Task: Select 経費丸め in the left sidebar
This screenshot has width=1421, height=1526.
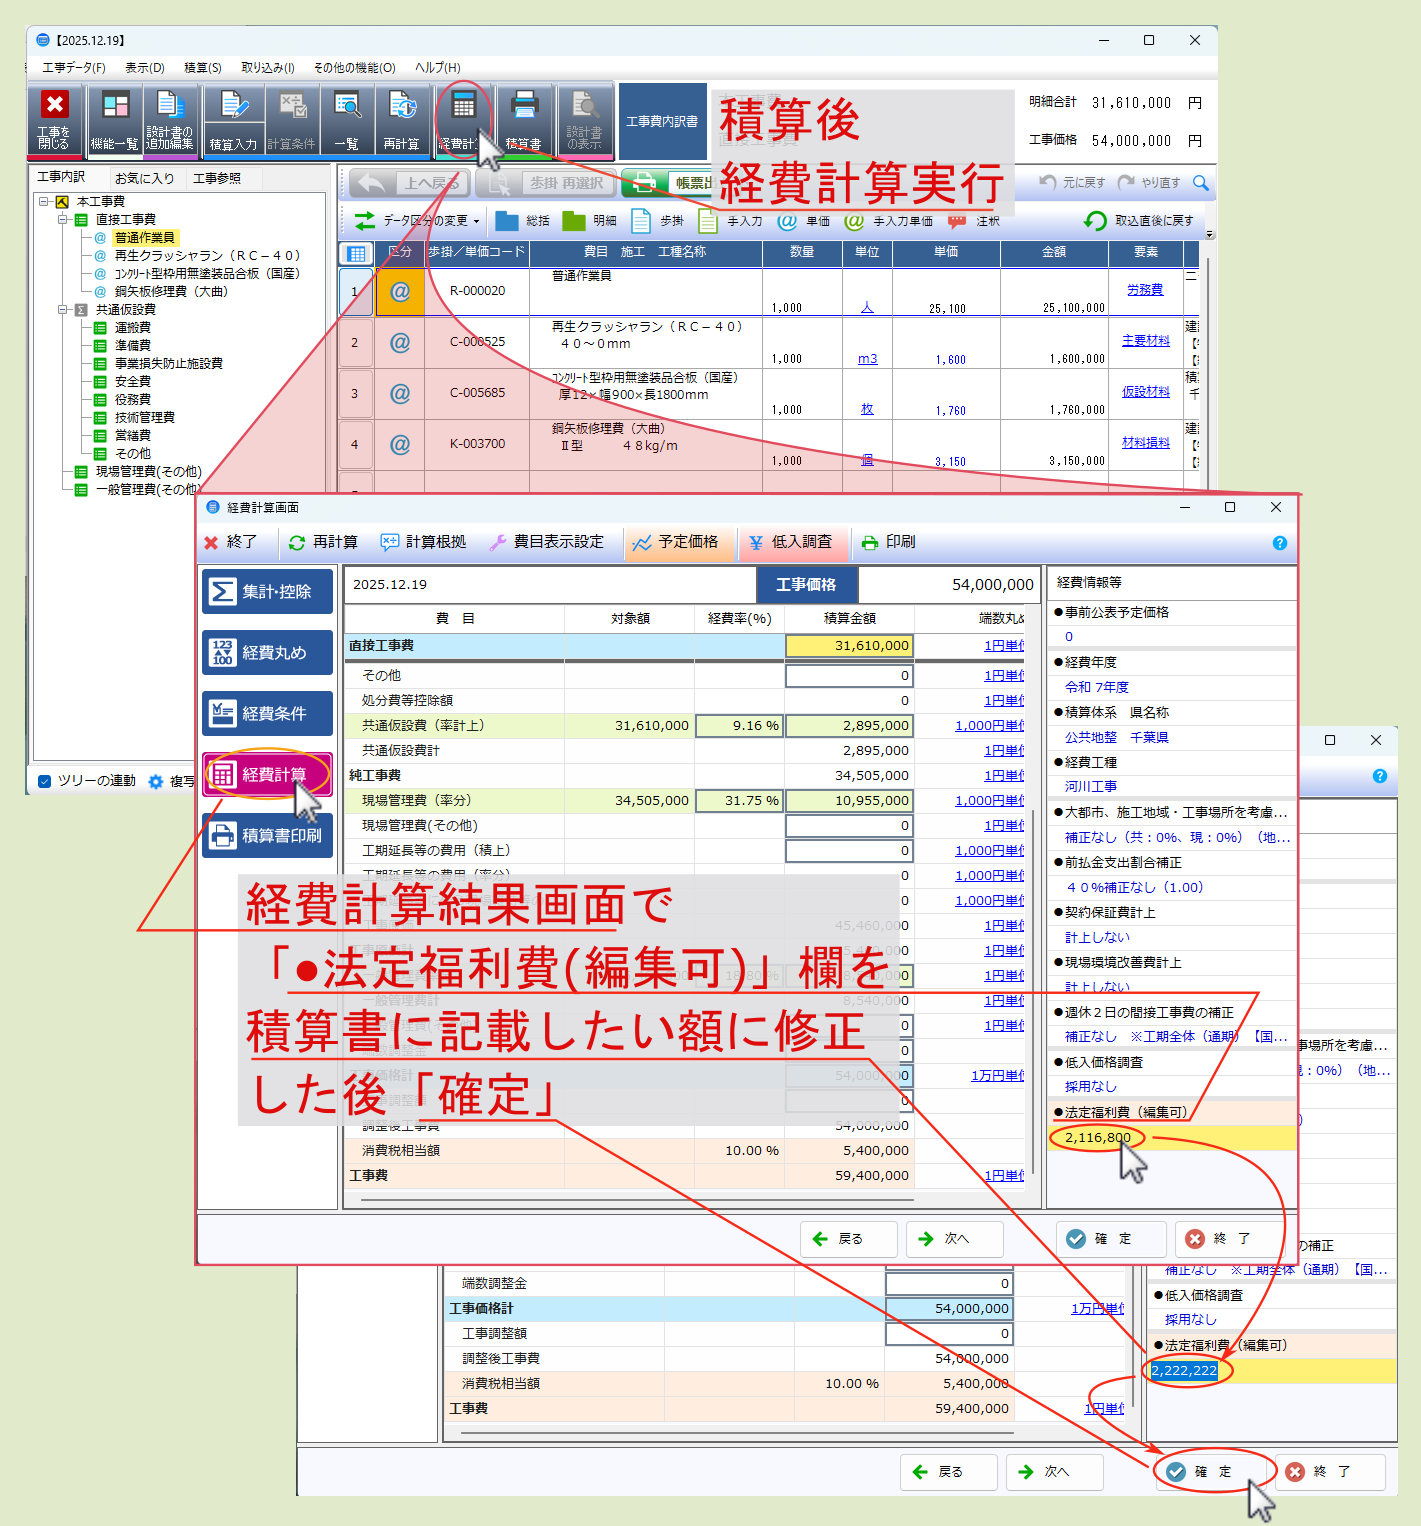Action: click(x=267, y=652)
